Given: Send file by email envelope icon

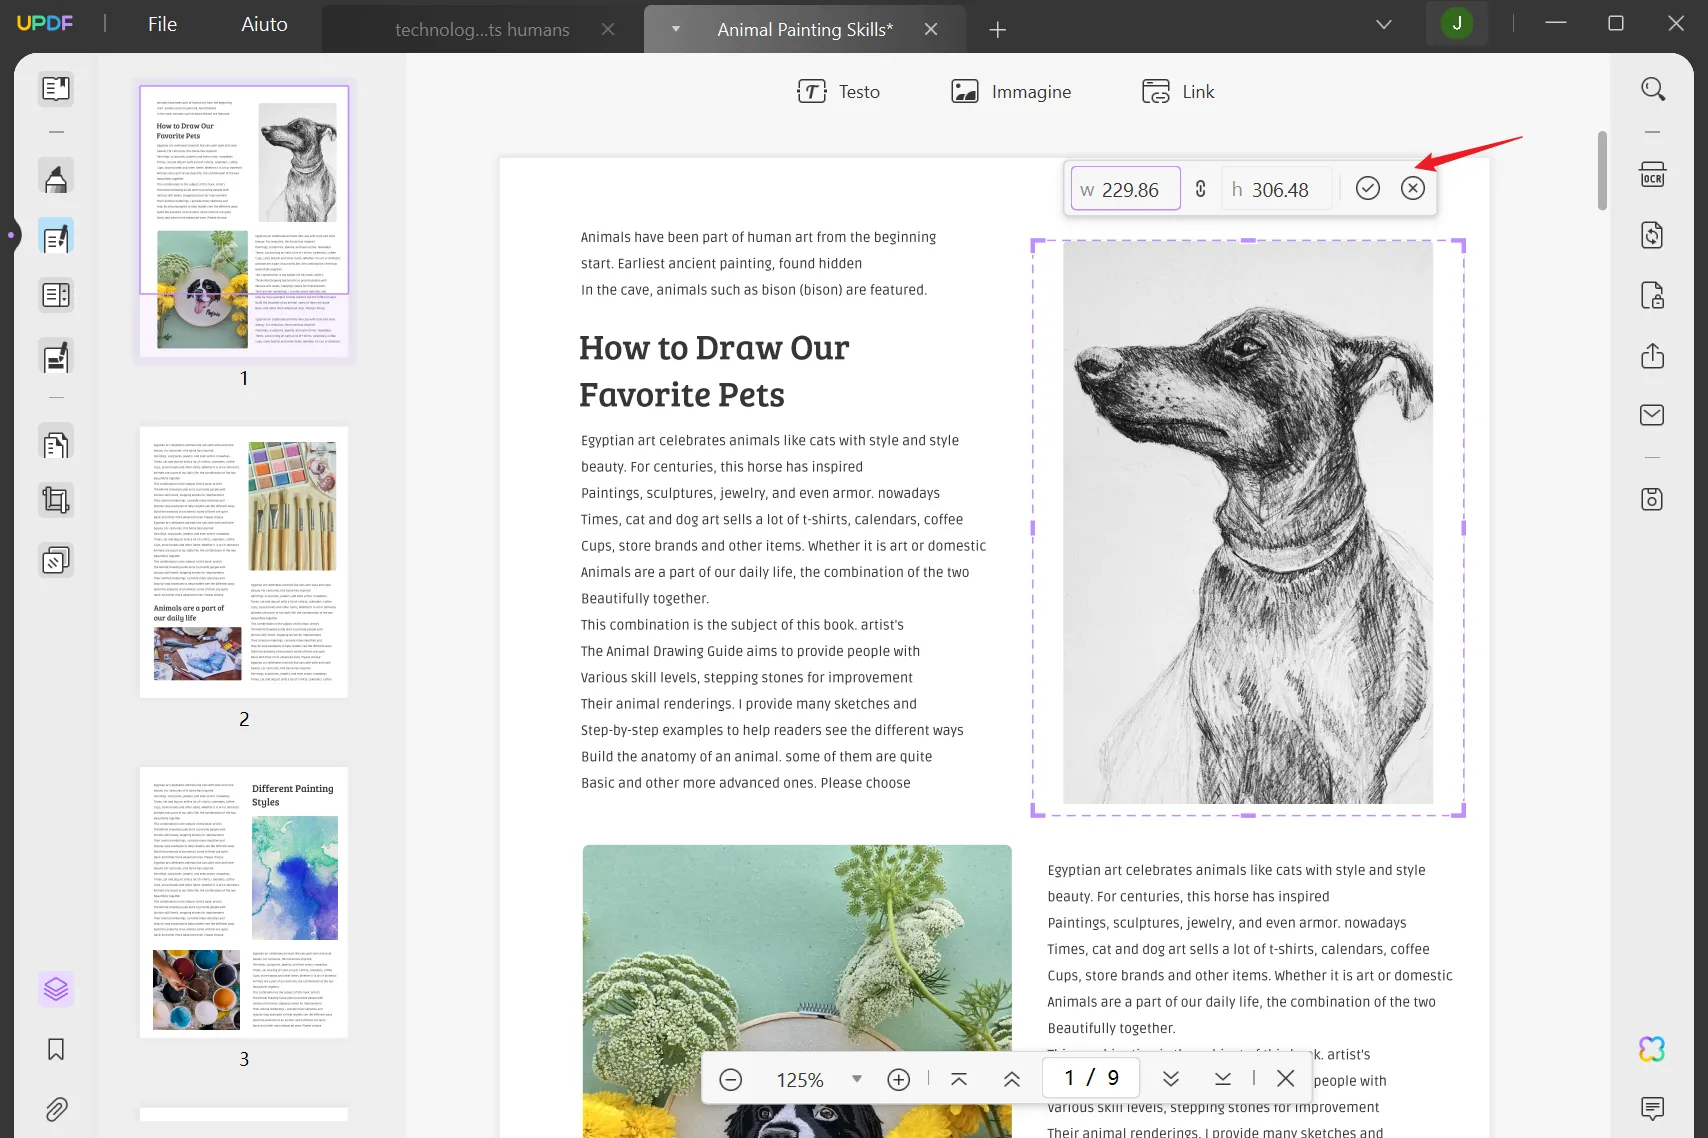Looking at the screenshot, I should tap(1653, 415).
